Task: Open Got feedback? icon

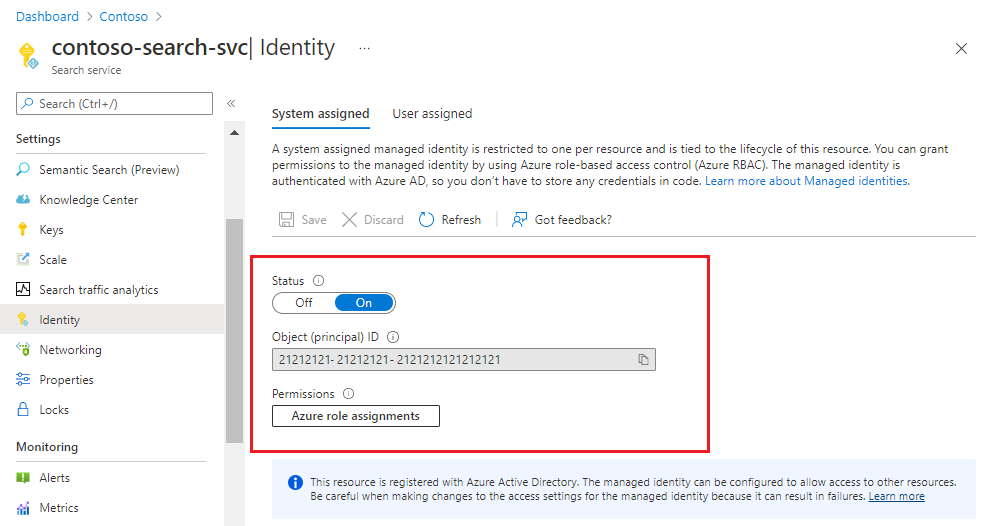Action: (x=519, y=220)
